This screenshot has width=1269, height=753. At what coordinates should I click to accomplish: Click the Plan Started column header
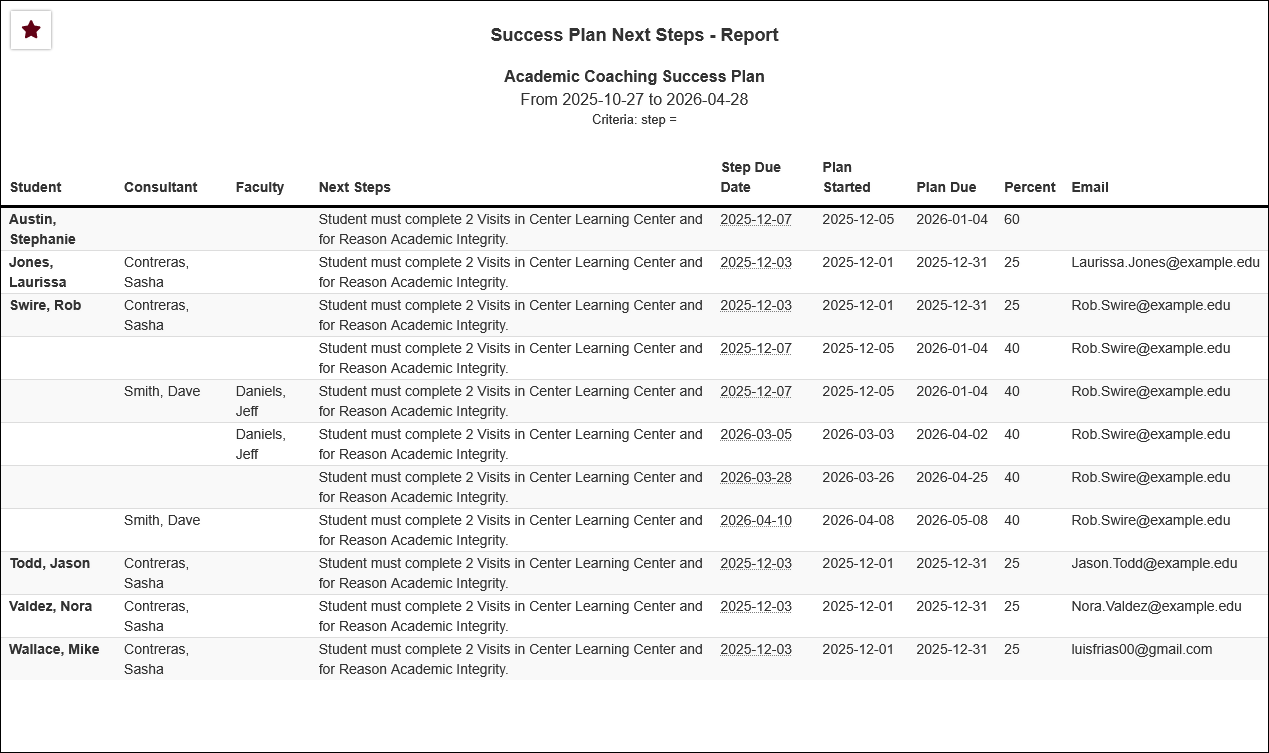(846, 177)
